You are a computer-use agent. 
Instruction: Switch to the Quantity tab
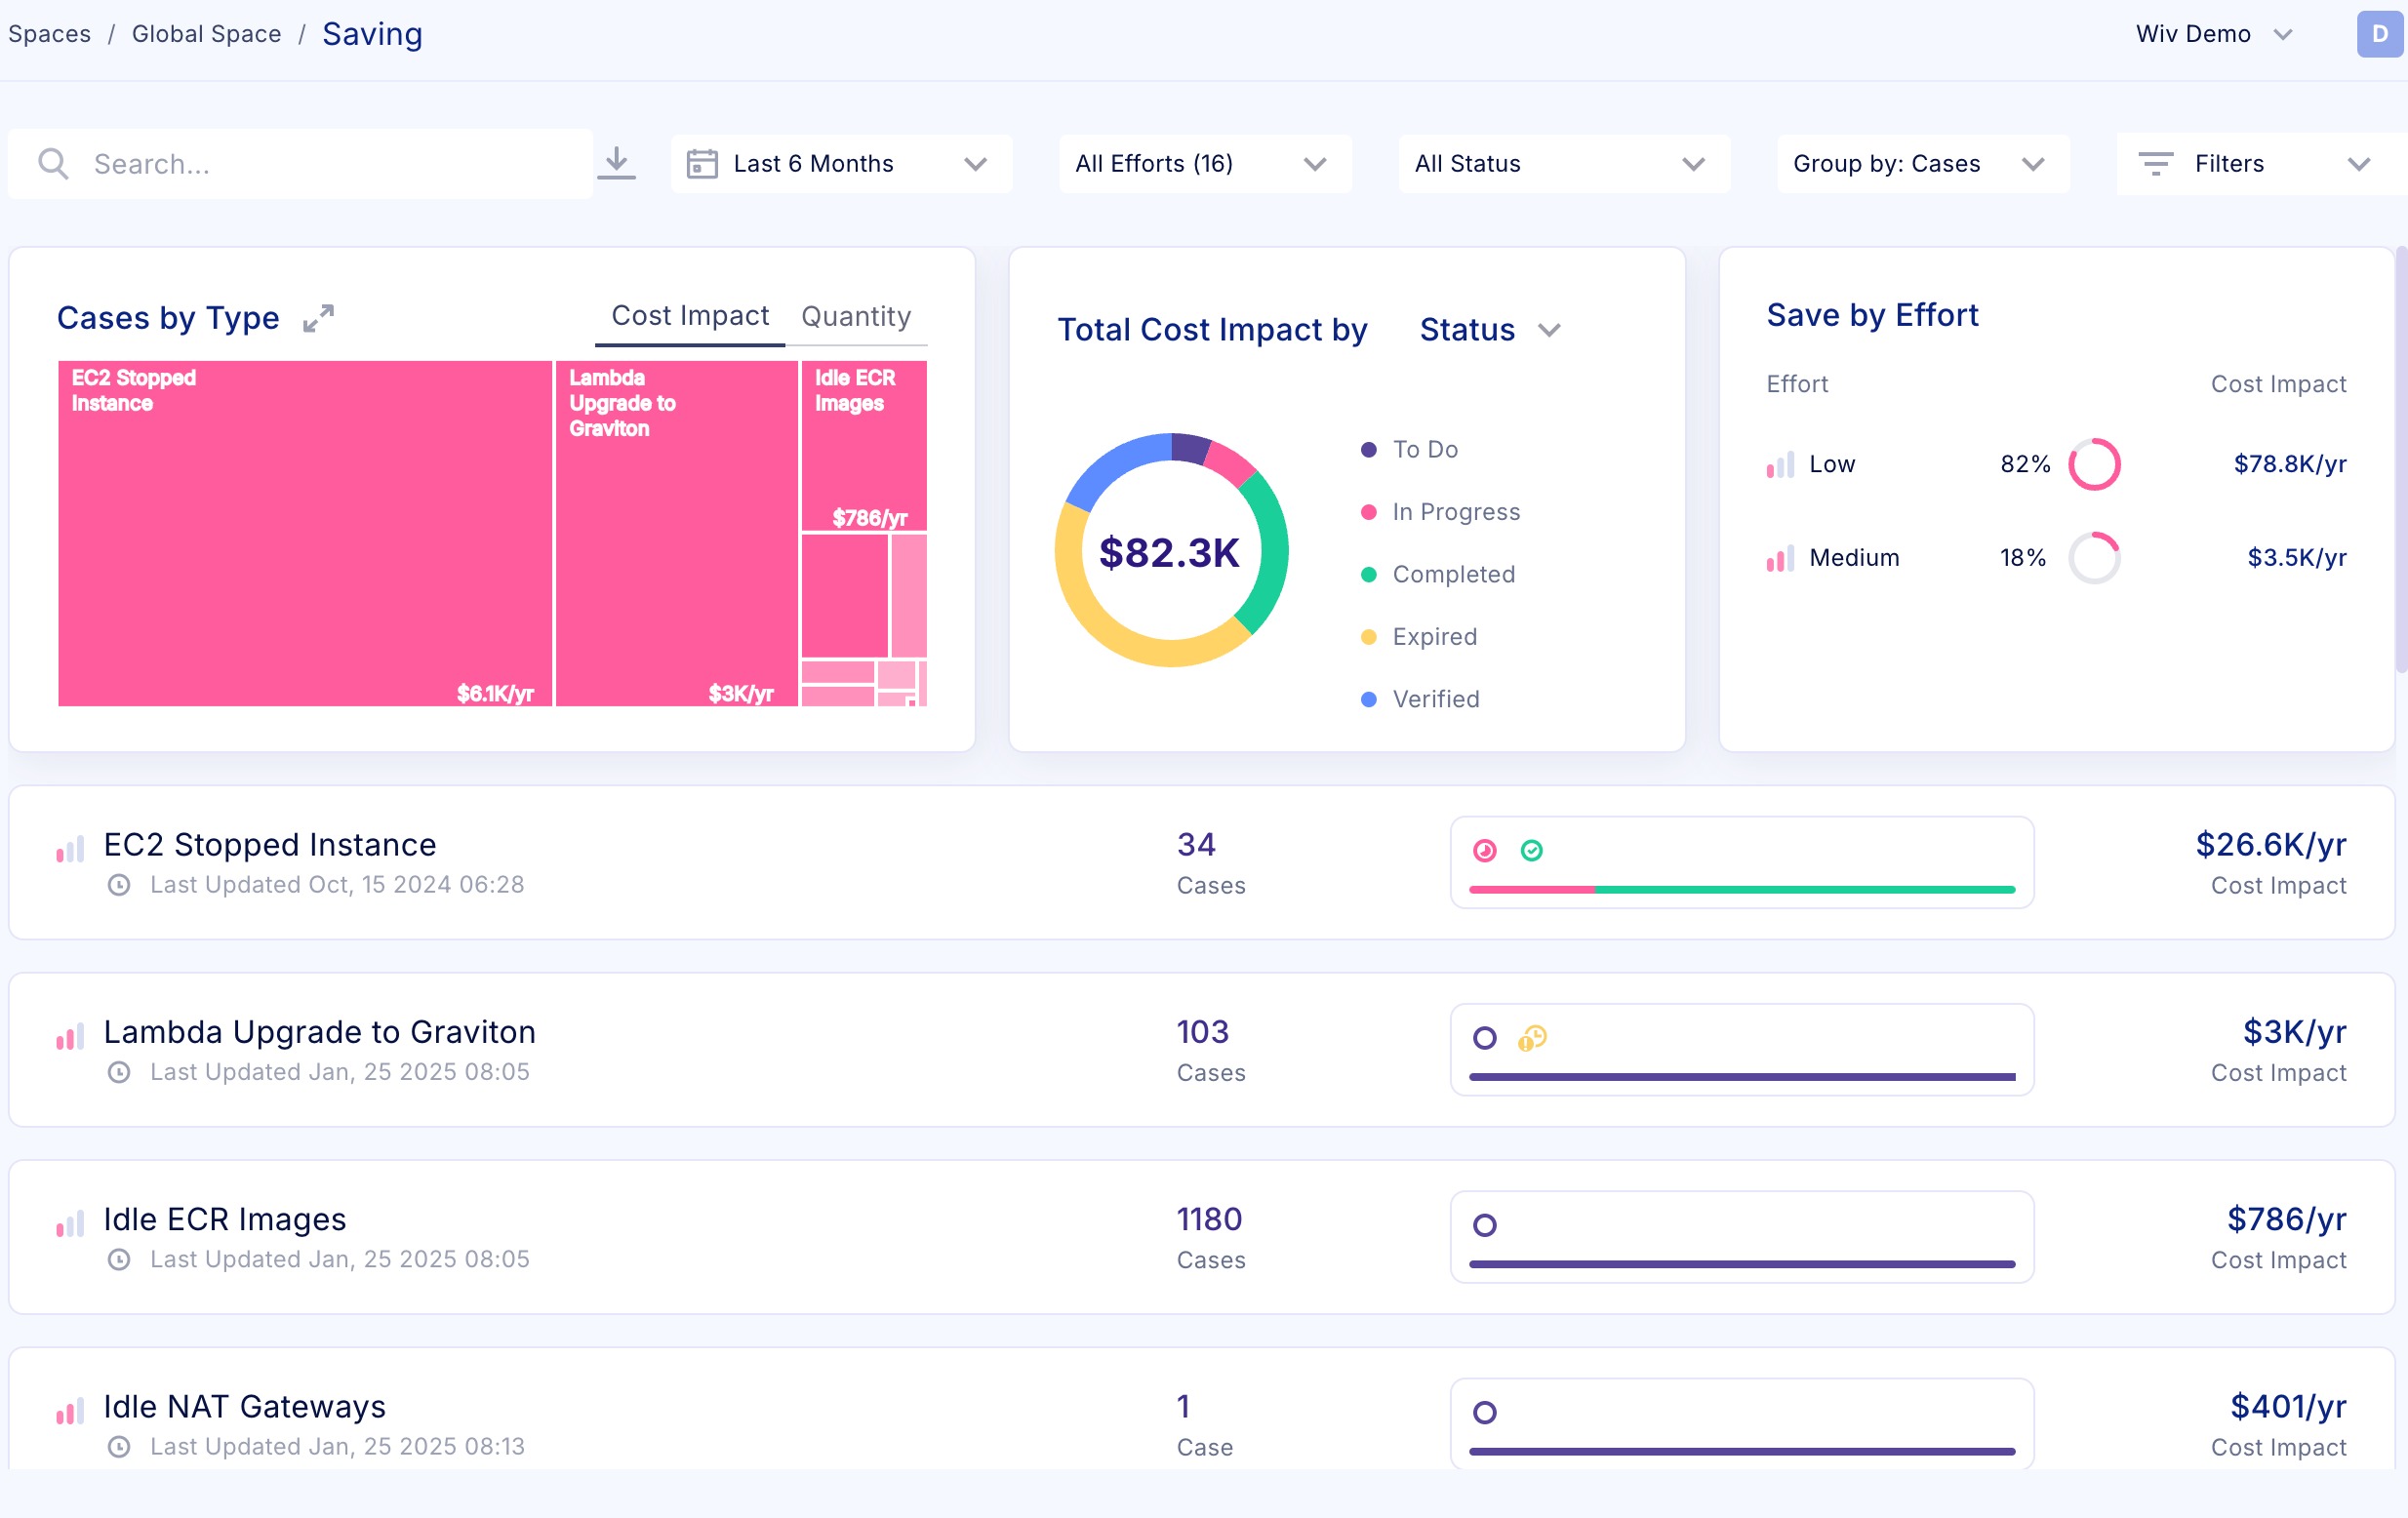[856, 316]
